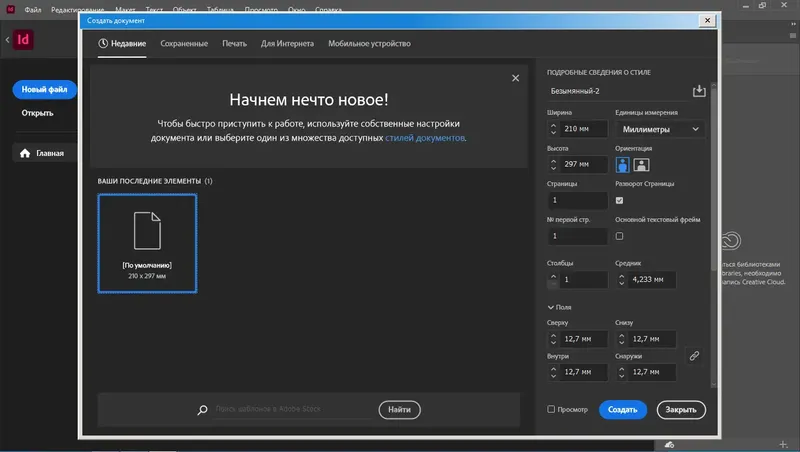
Task: Click the Adobe Stock template search field
Action: pyautogui.click(x=294, y=409)
